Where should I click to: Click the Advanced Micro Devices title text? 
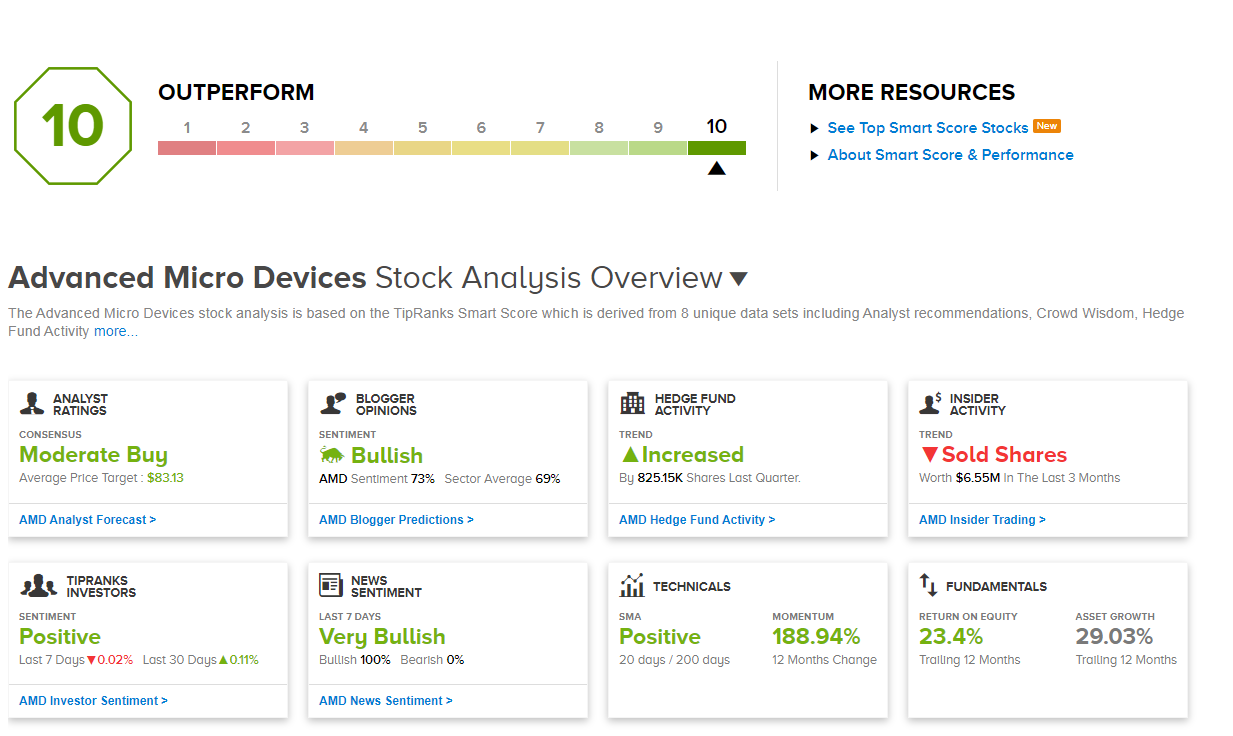(187, 278)
